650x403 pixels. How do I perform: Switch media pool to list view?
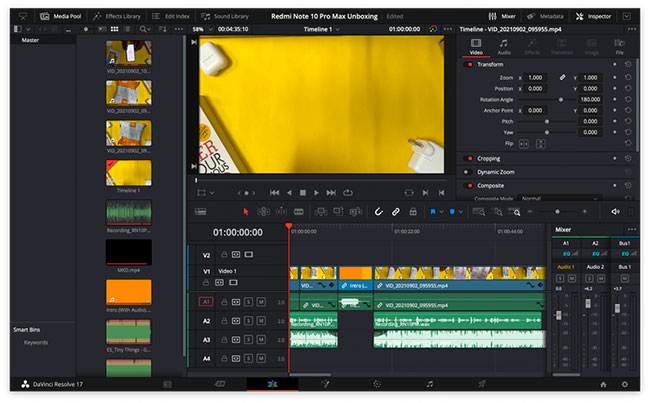tap(128, 29)
